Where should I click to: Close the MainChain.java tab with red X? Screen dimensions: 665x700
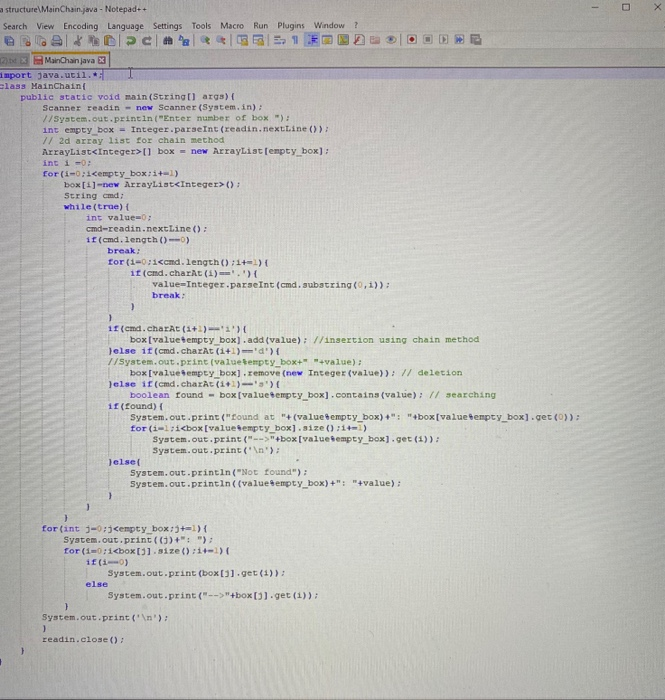(102, 60)
